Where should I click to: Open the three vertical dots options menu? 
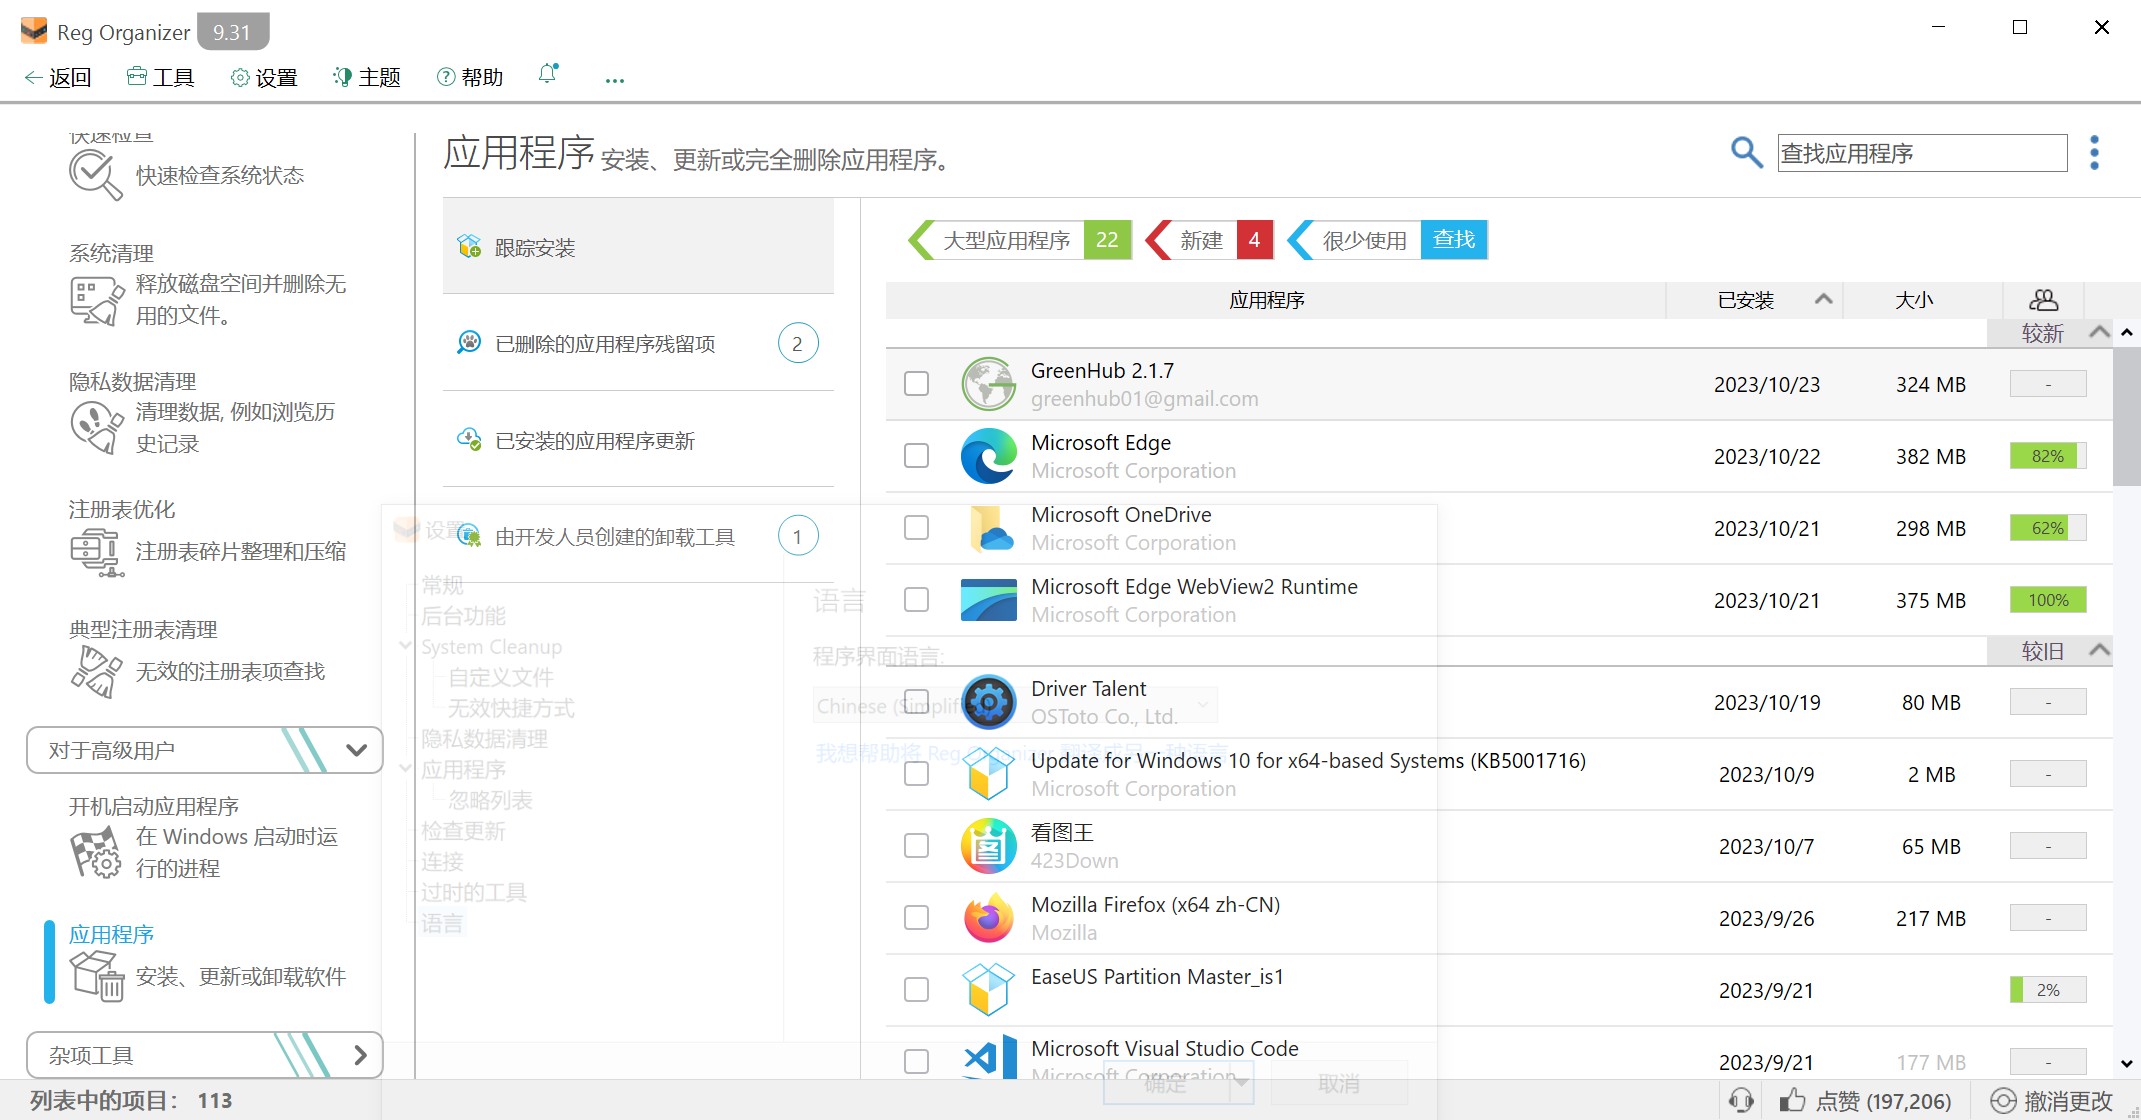pos(2094,153)
